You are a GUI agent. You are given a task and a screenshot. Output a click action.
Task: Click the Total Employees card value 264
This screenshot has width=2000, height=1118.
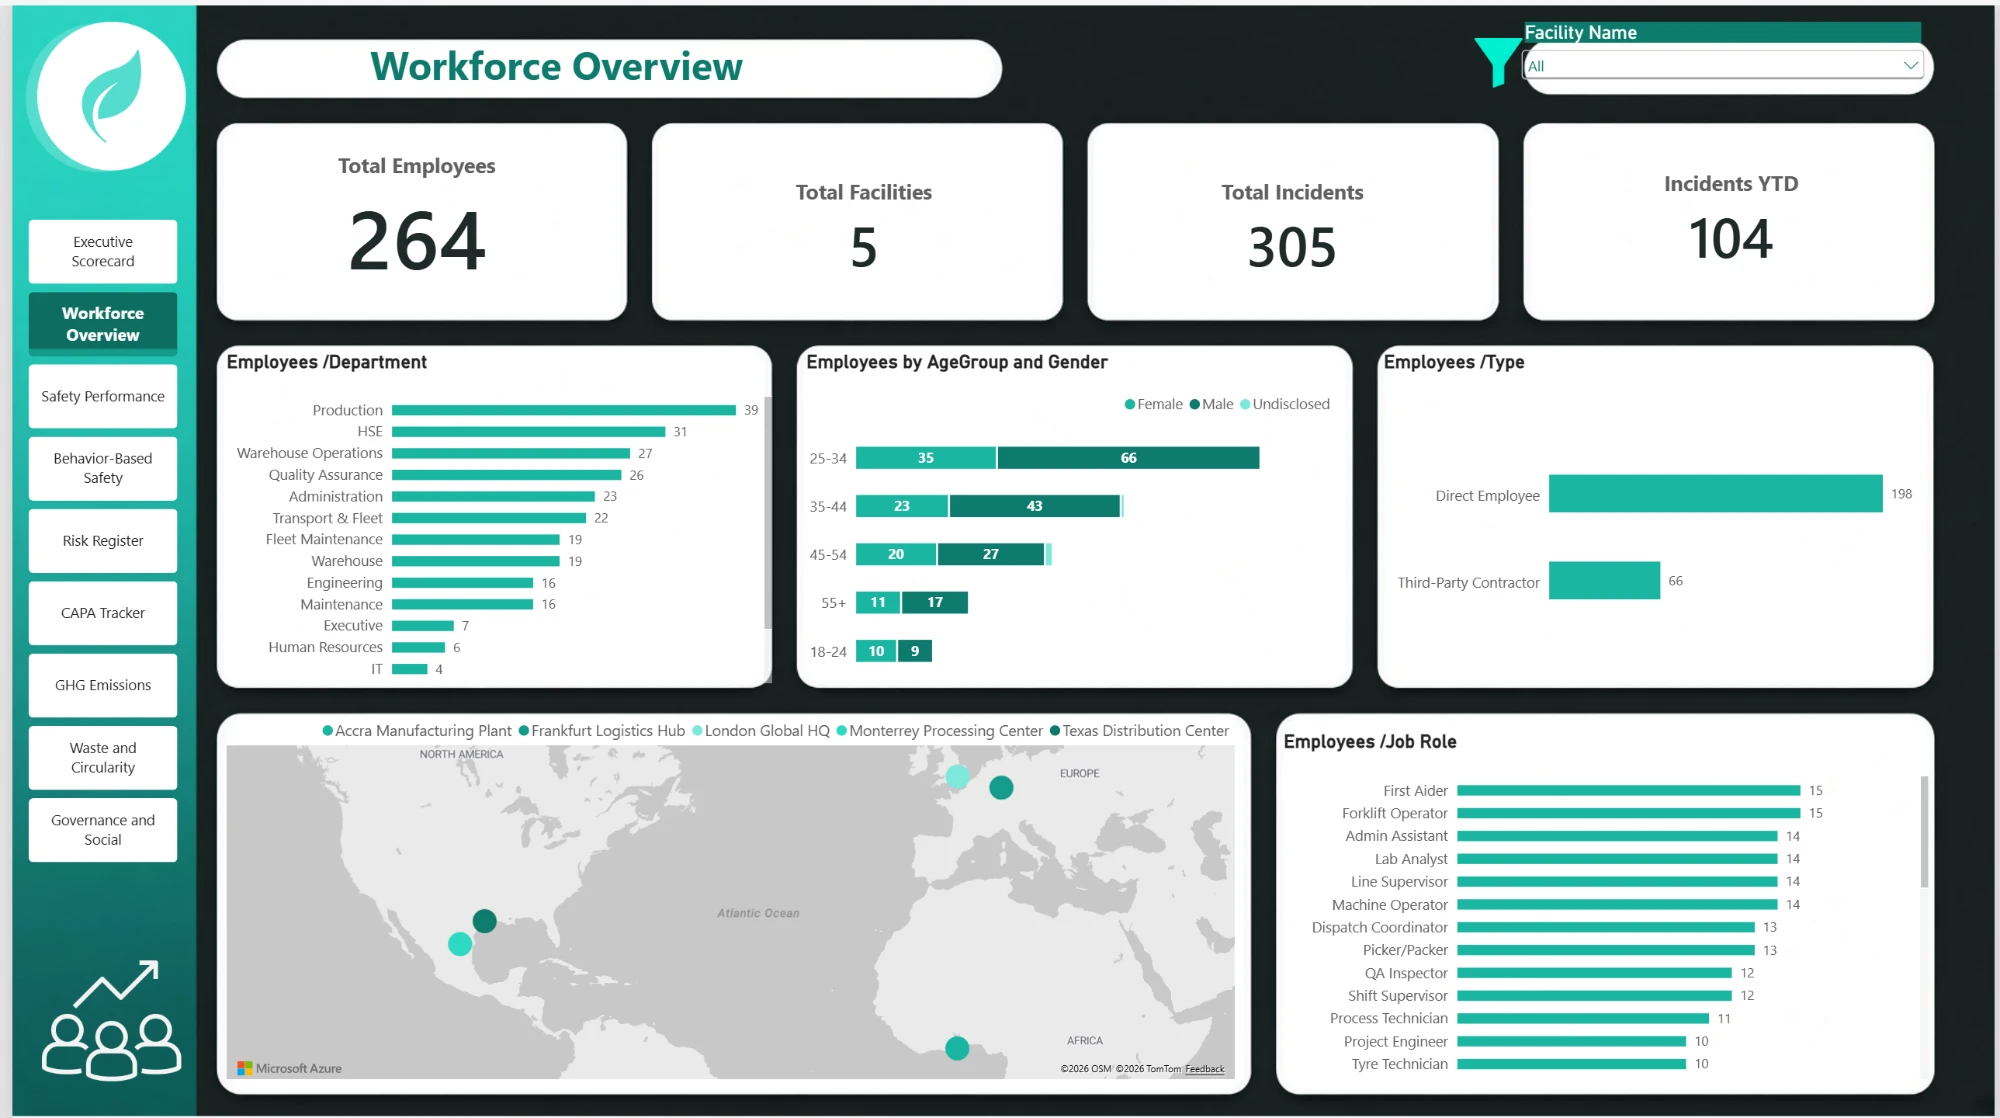[417, 241]
